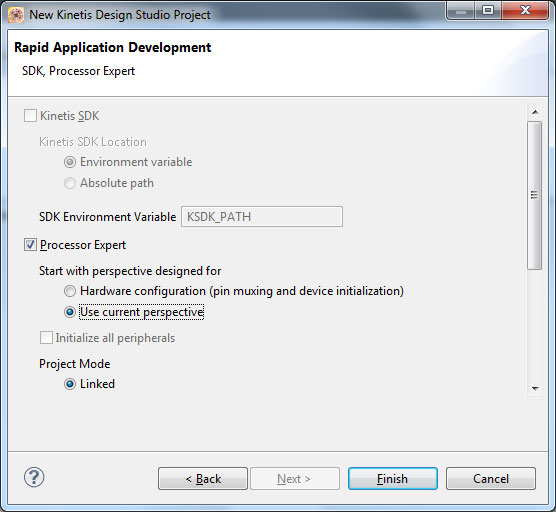The image size is (556, 512).
Task: Toggle the Kinetis SDK checkbox
Action: pos(30,116)
